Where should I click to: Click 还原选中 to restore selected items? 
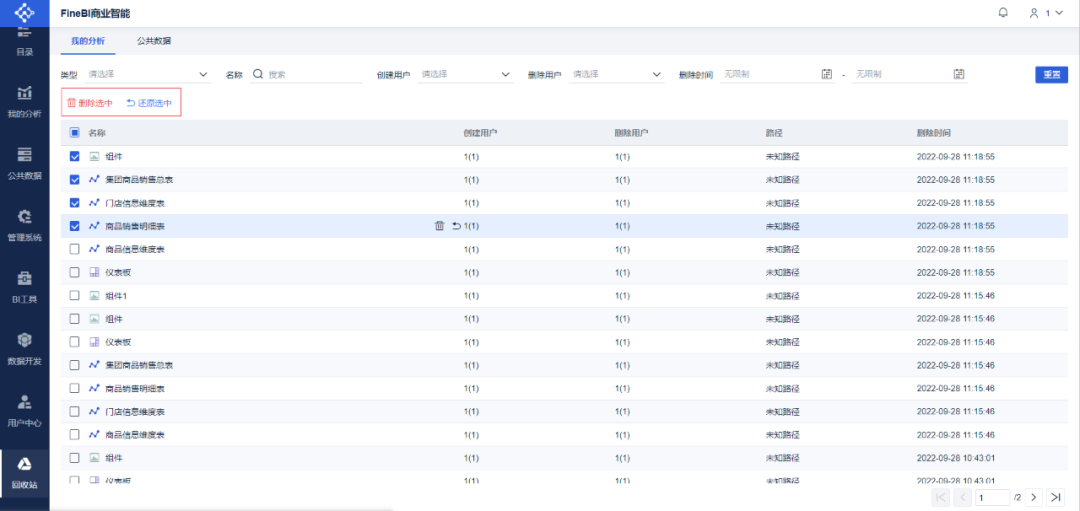(149, 103)
